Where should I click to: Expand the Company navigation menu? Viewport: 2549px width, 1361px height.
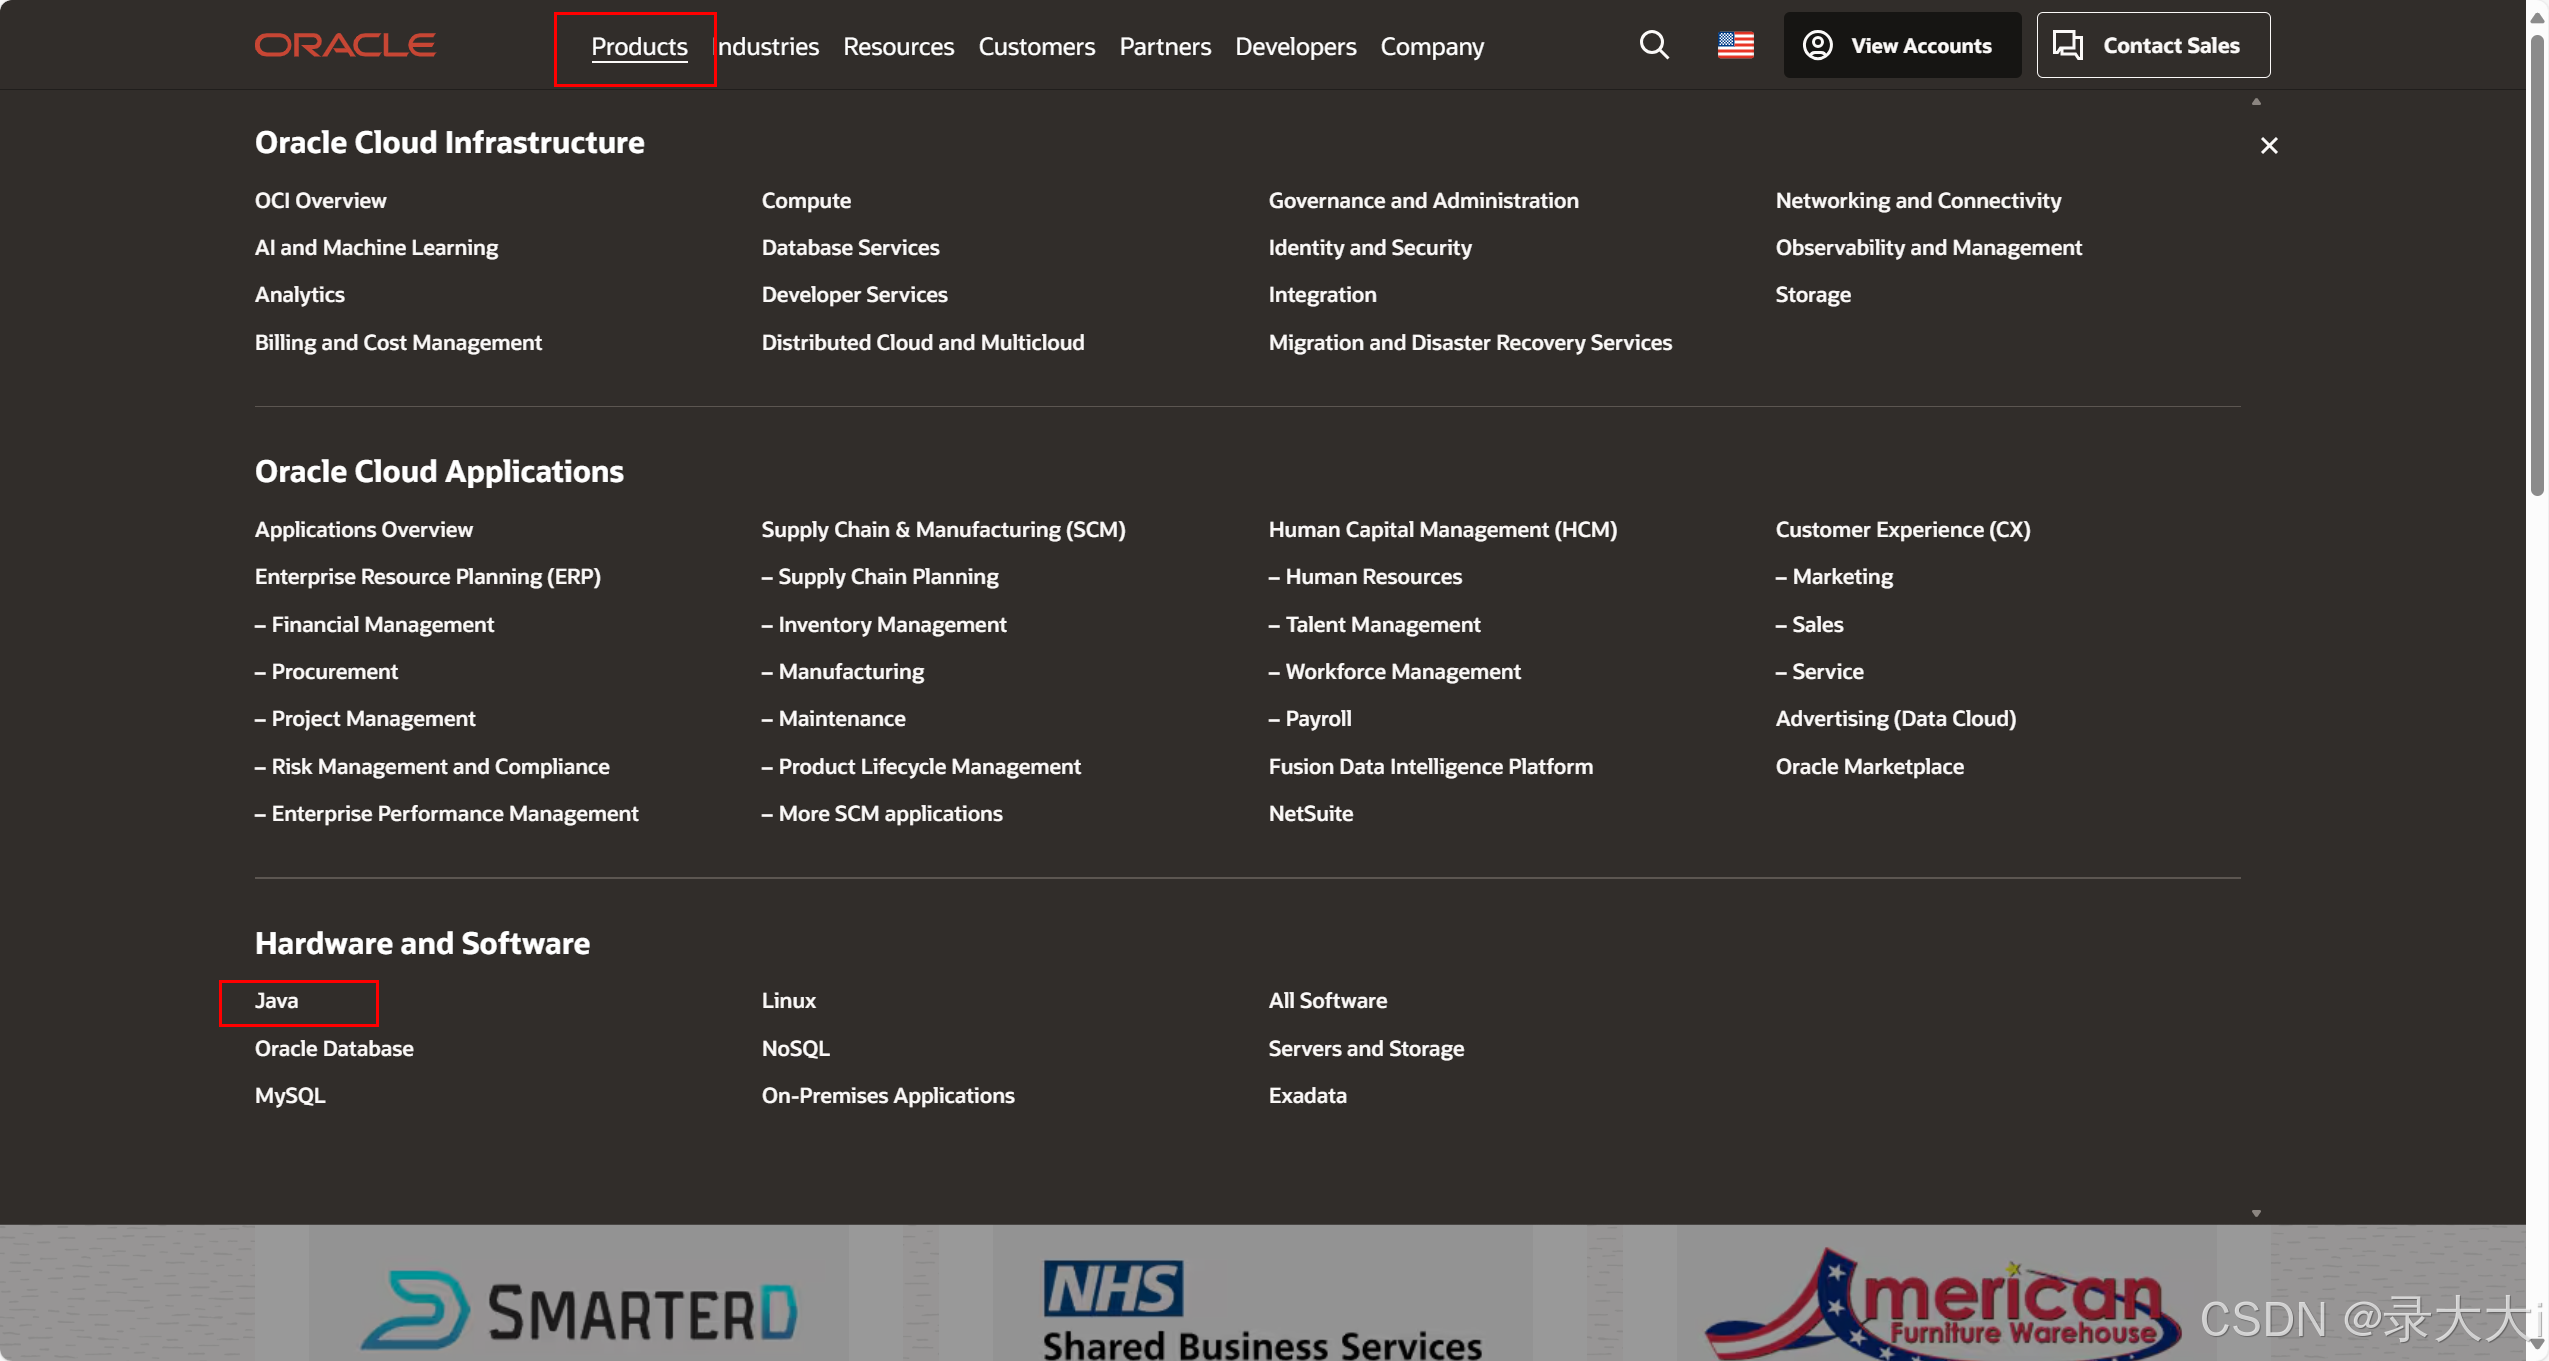(1431, 46)
